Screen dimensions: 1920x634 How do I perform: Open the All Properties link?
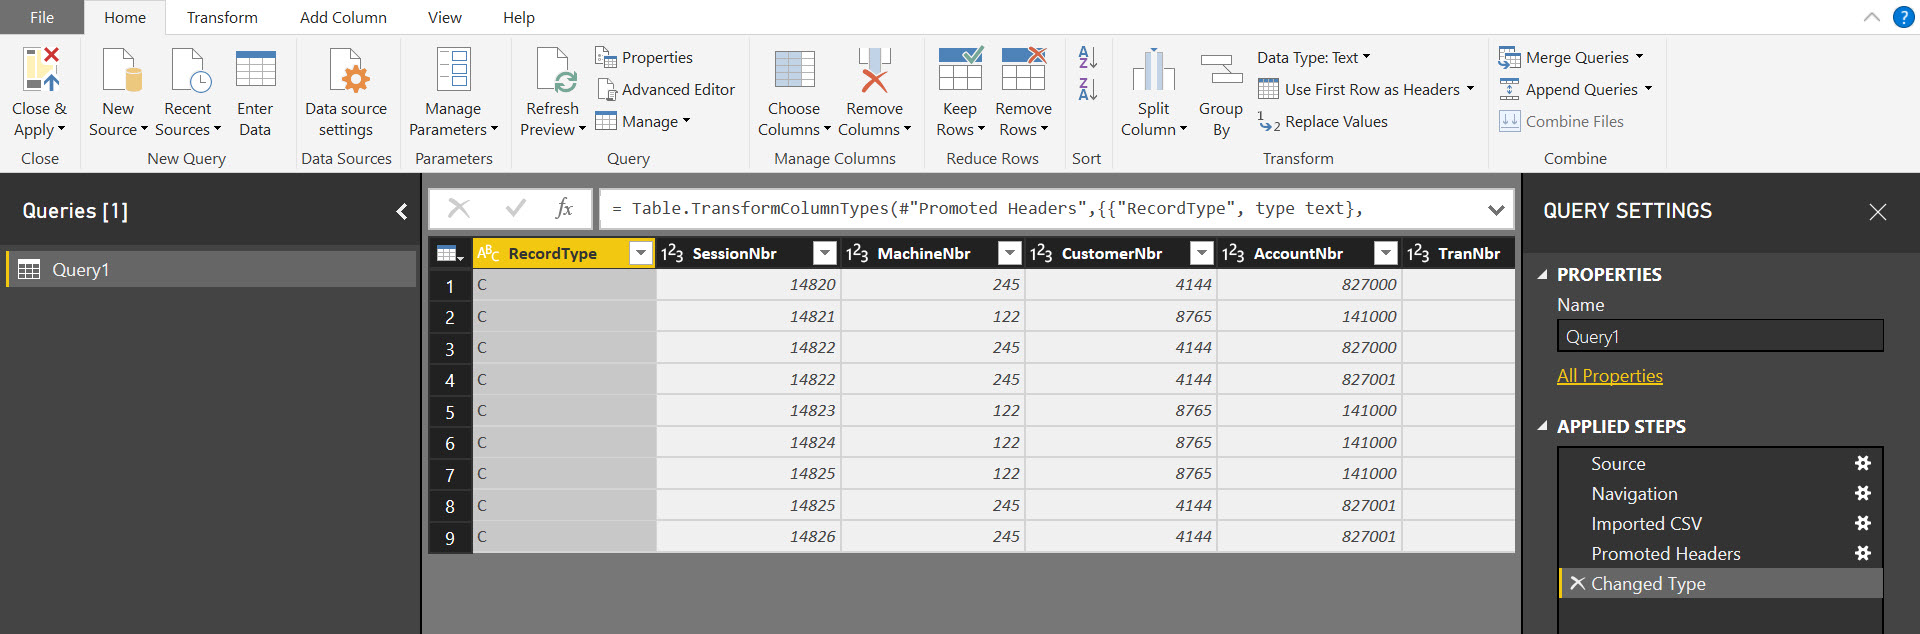click(1610, 376)
